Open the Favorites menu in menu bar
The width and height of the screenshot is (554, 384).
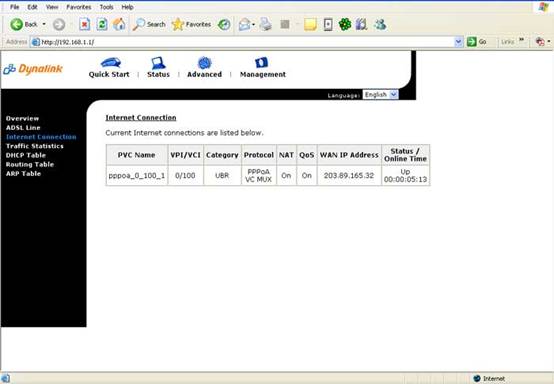click(78, 7)
